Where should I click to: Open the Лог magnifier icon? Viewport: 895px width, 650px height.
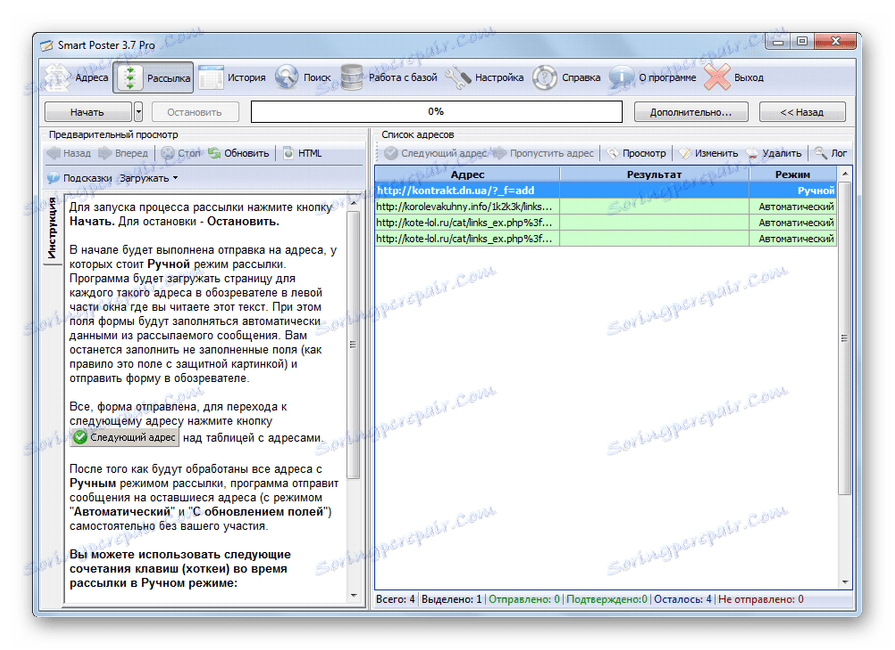pos(821,153)
